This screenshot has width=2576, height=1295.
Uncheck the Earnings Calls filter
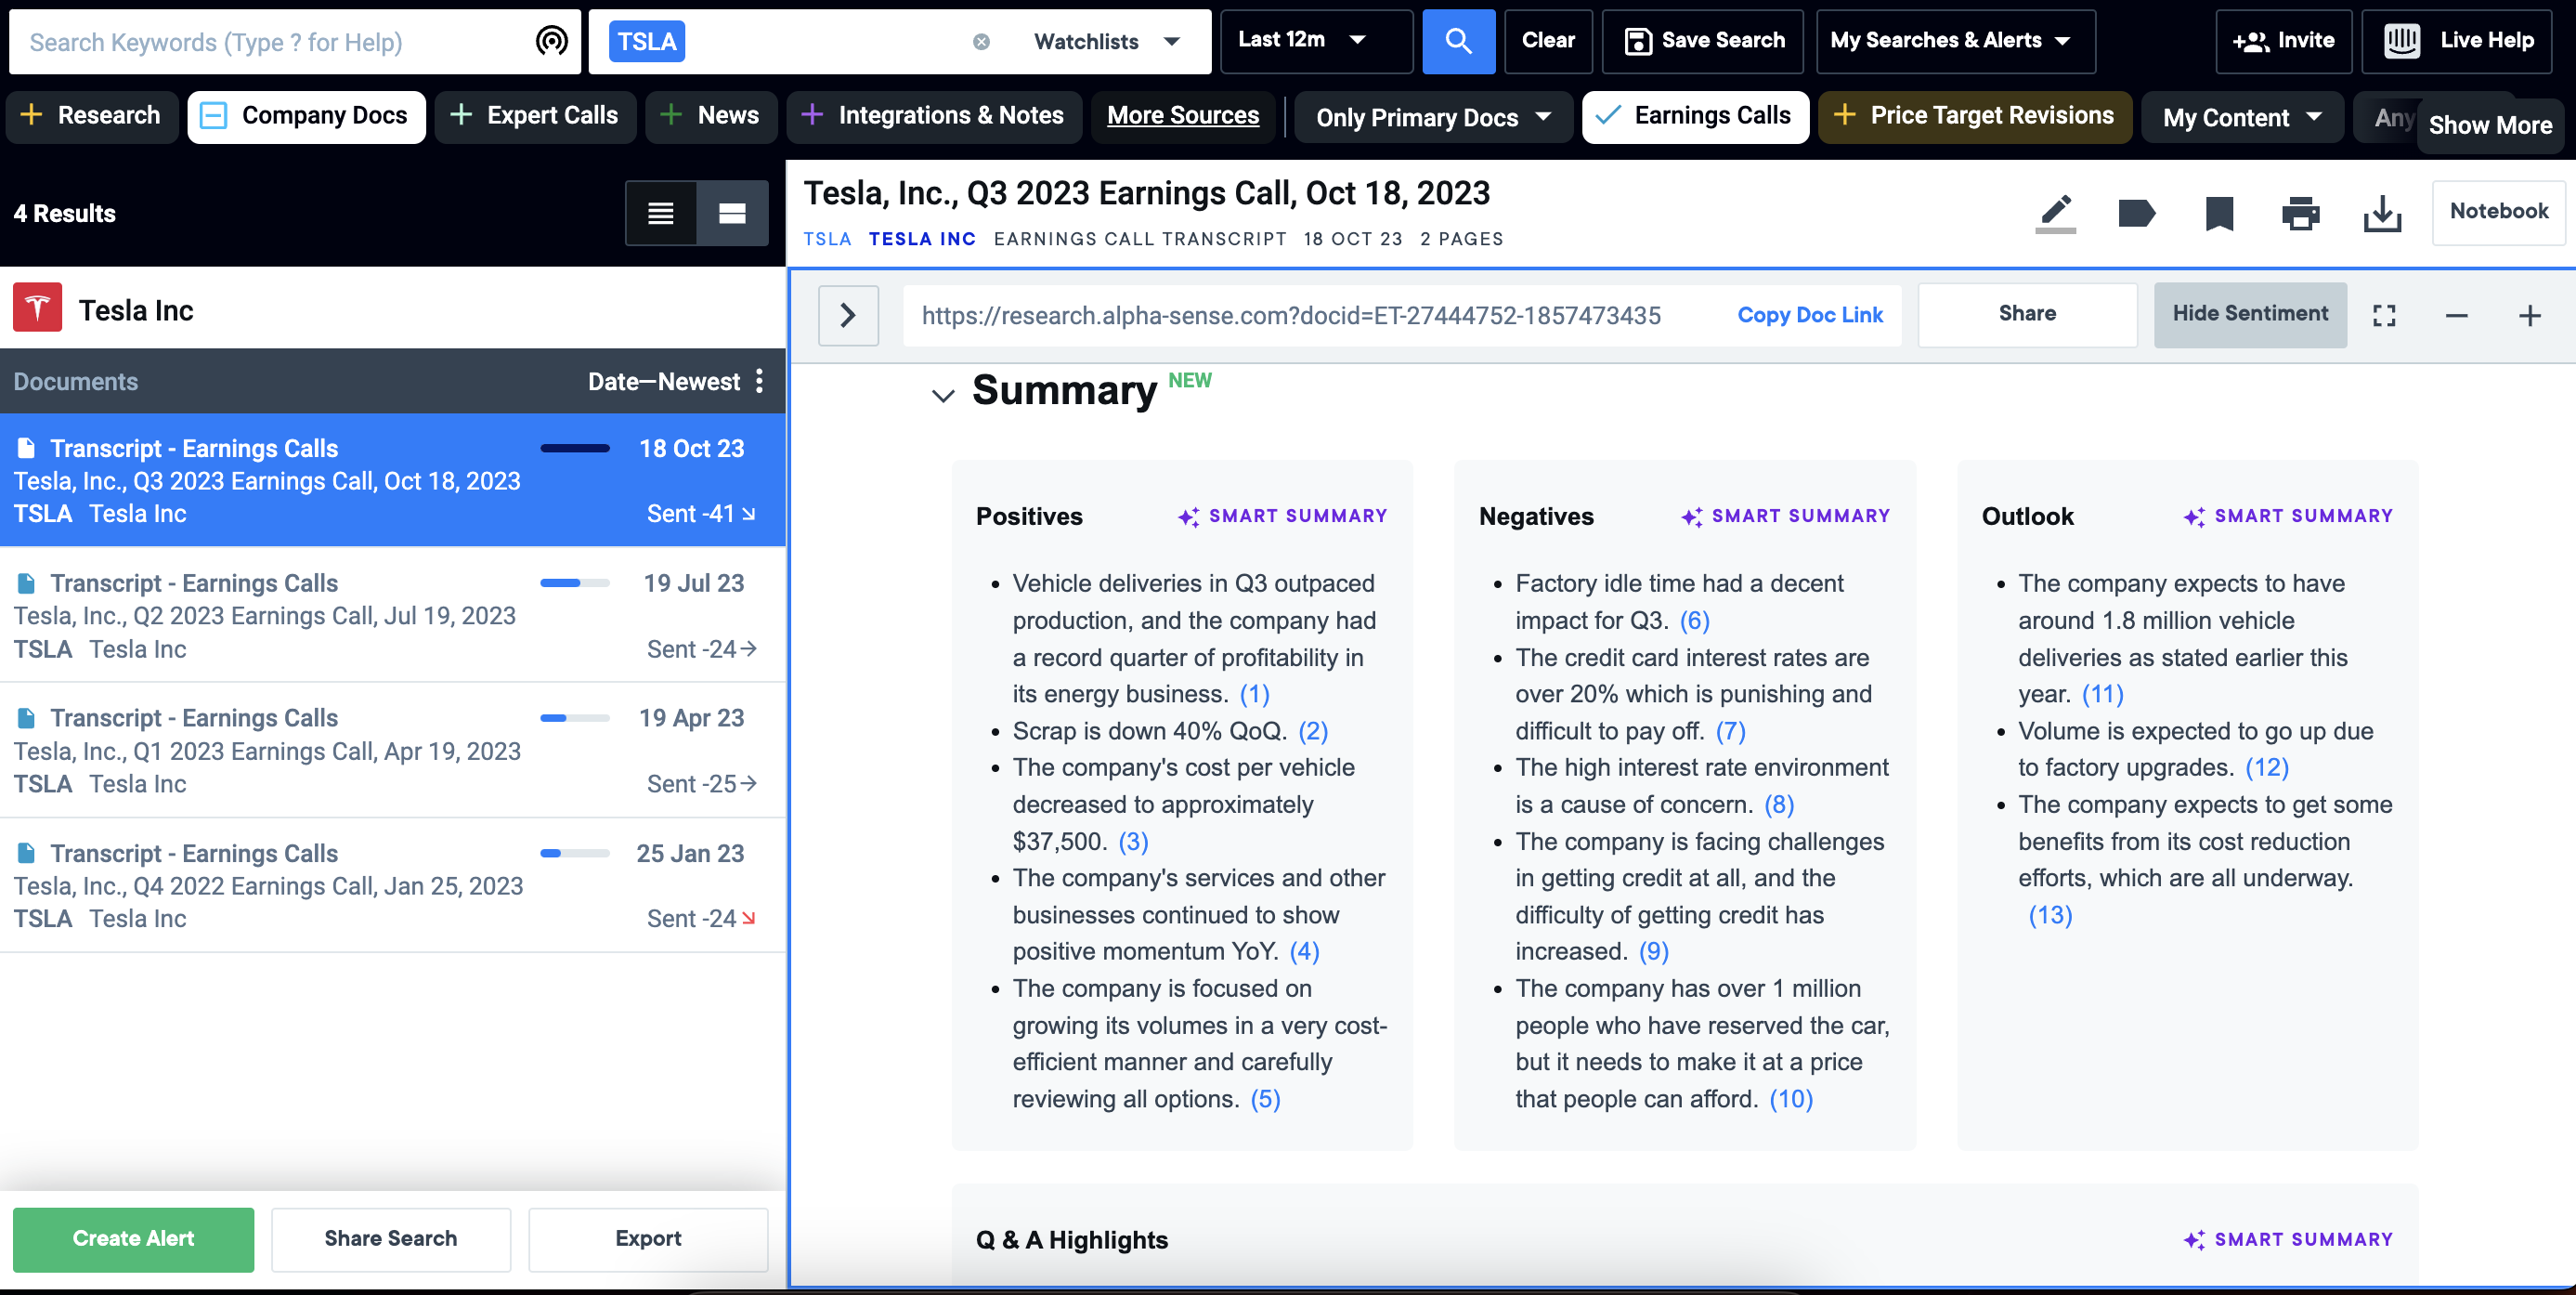coord(1695,116)
